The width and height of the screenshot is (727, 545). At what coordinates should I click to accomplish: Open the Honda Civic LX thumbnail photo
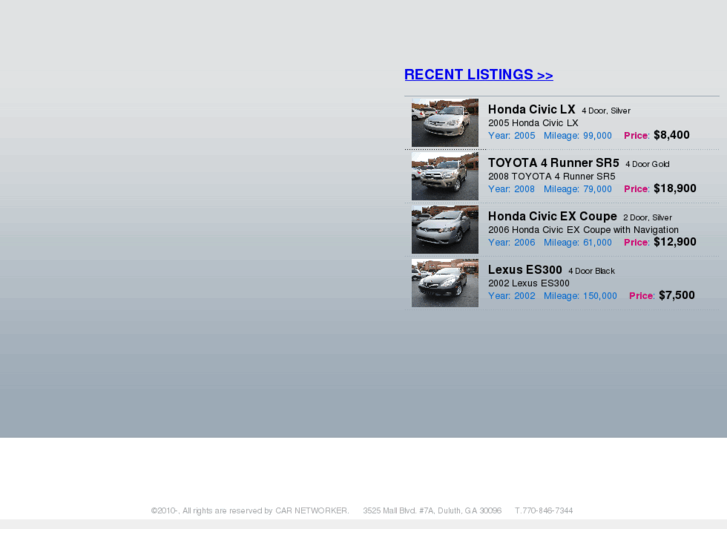pos(445,122)
